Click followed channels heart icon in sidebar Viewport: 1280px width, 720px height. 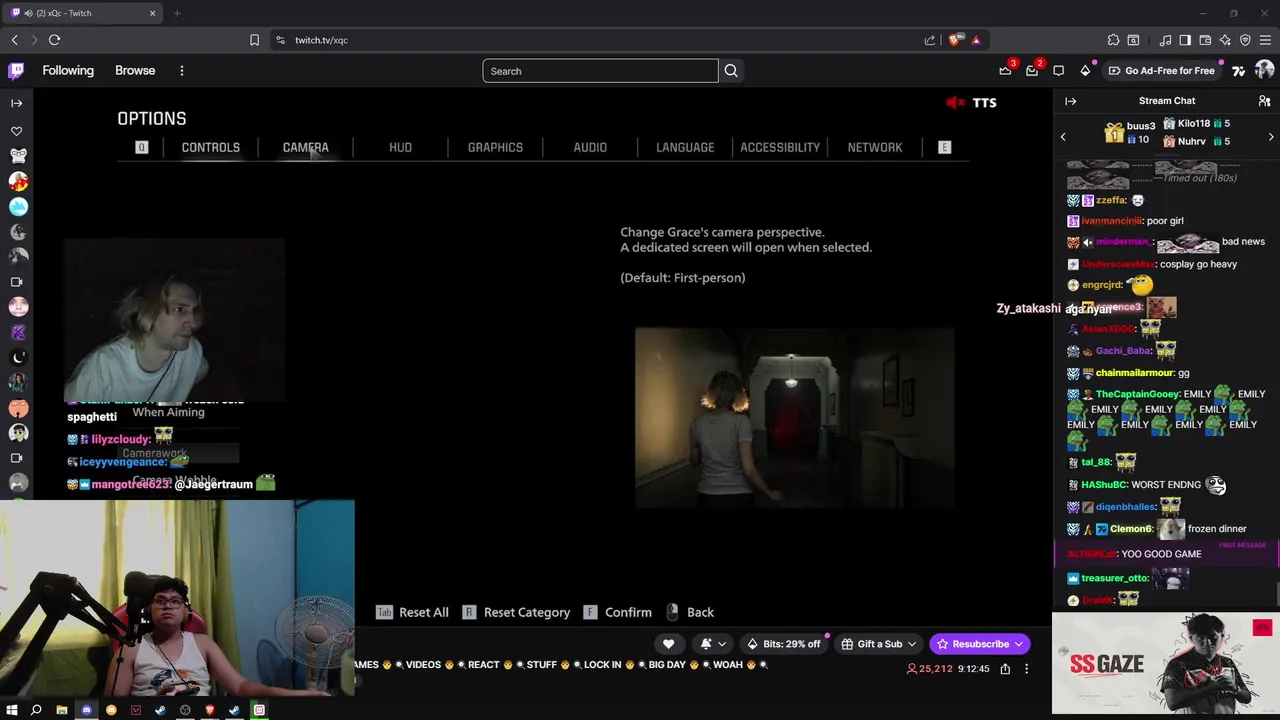click(x=16, y=131)
